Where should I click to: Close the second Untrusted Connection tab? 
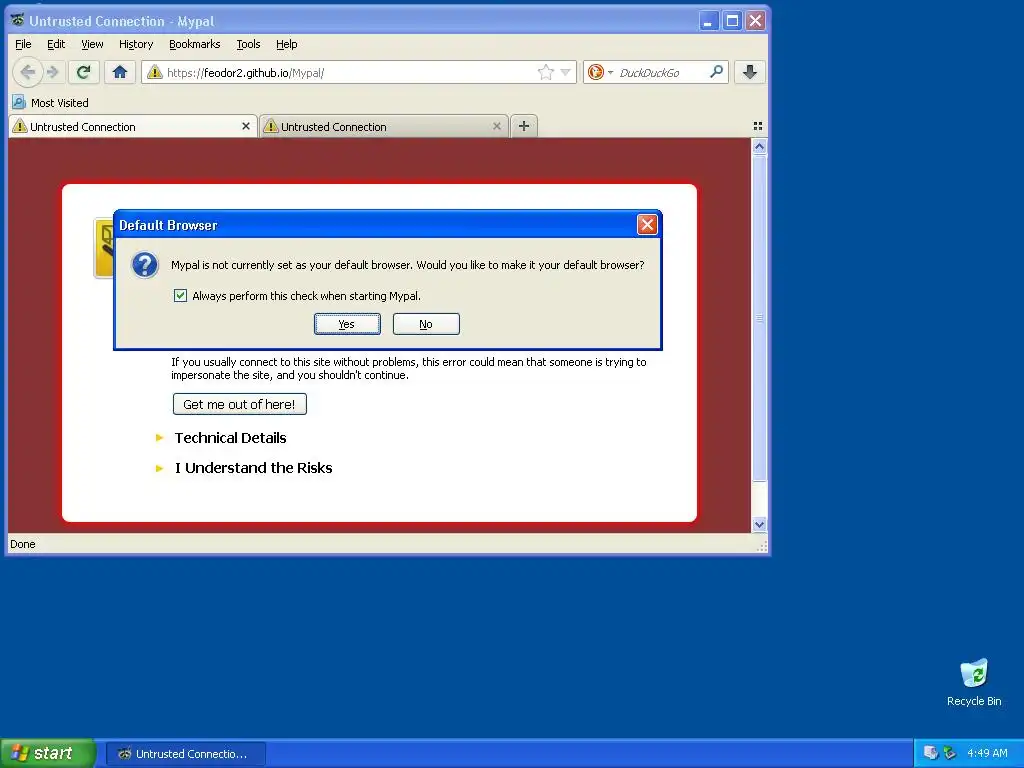(x=497, y=126)
